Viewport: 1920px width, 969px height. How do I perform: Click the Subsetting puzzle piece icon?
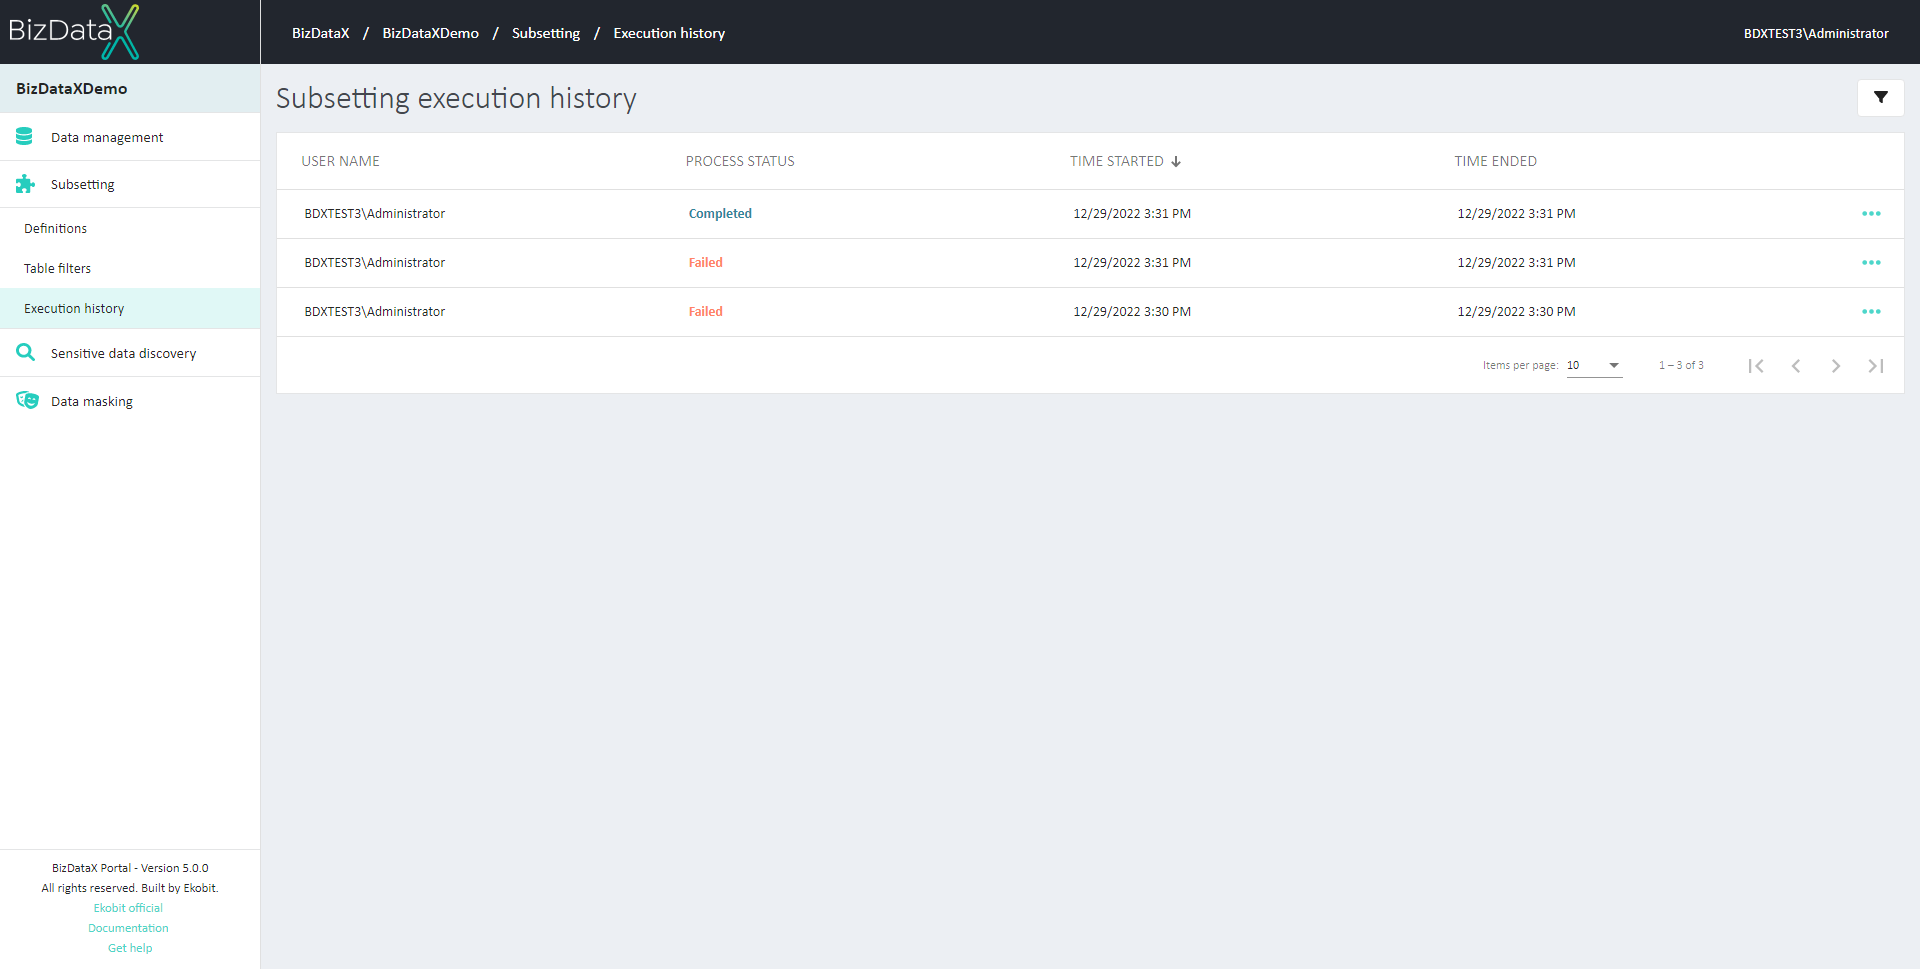25,184
